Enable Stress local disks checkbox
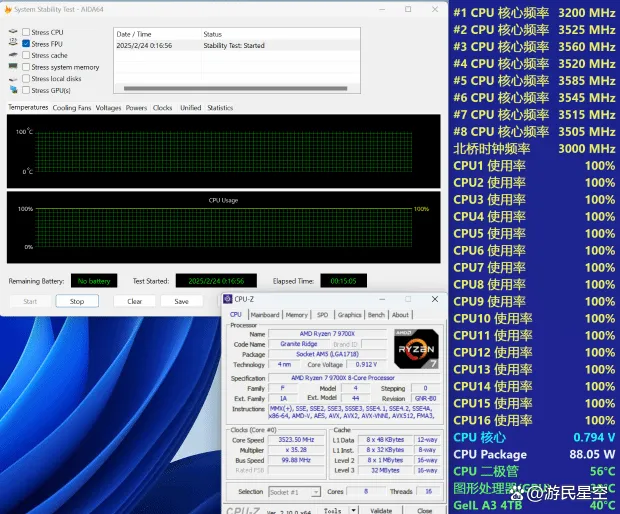 point(26,78)
